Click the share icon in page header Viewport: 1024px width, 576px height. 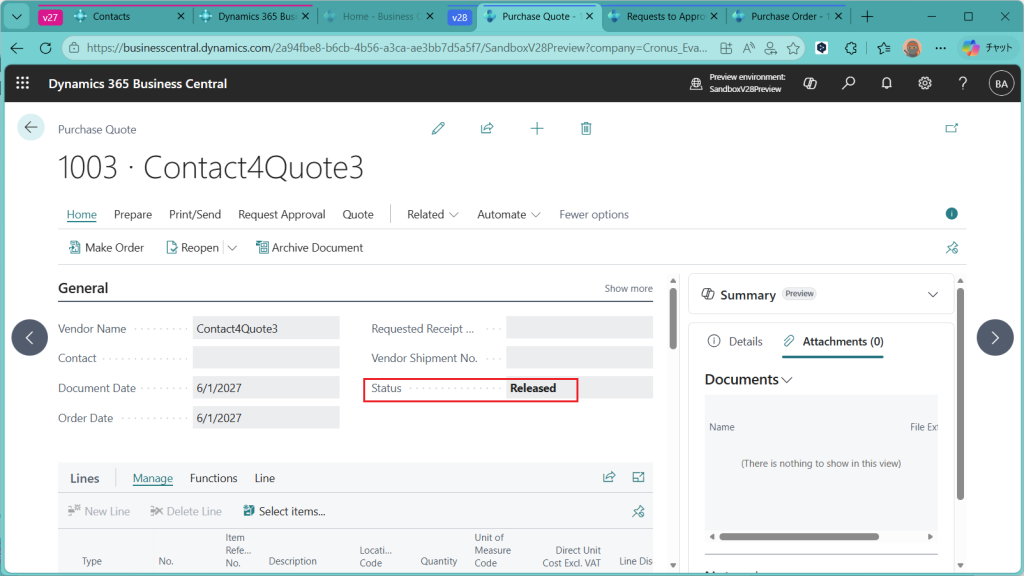click(487, 128)
